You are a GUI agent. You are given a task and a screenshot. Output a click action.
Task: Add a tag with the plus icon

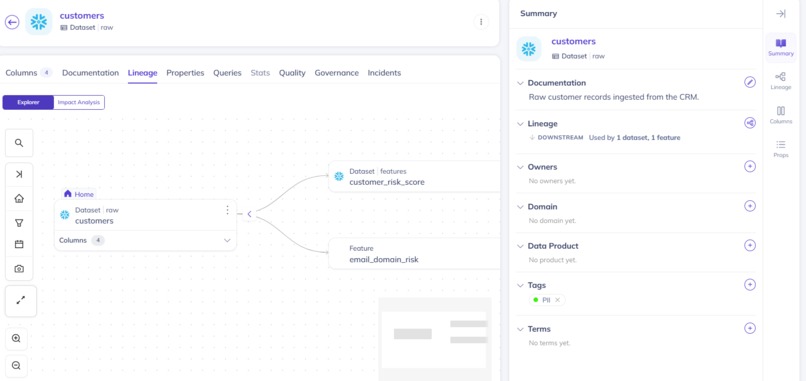coord(750,284)
